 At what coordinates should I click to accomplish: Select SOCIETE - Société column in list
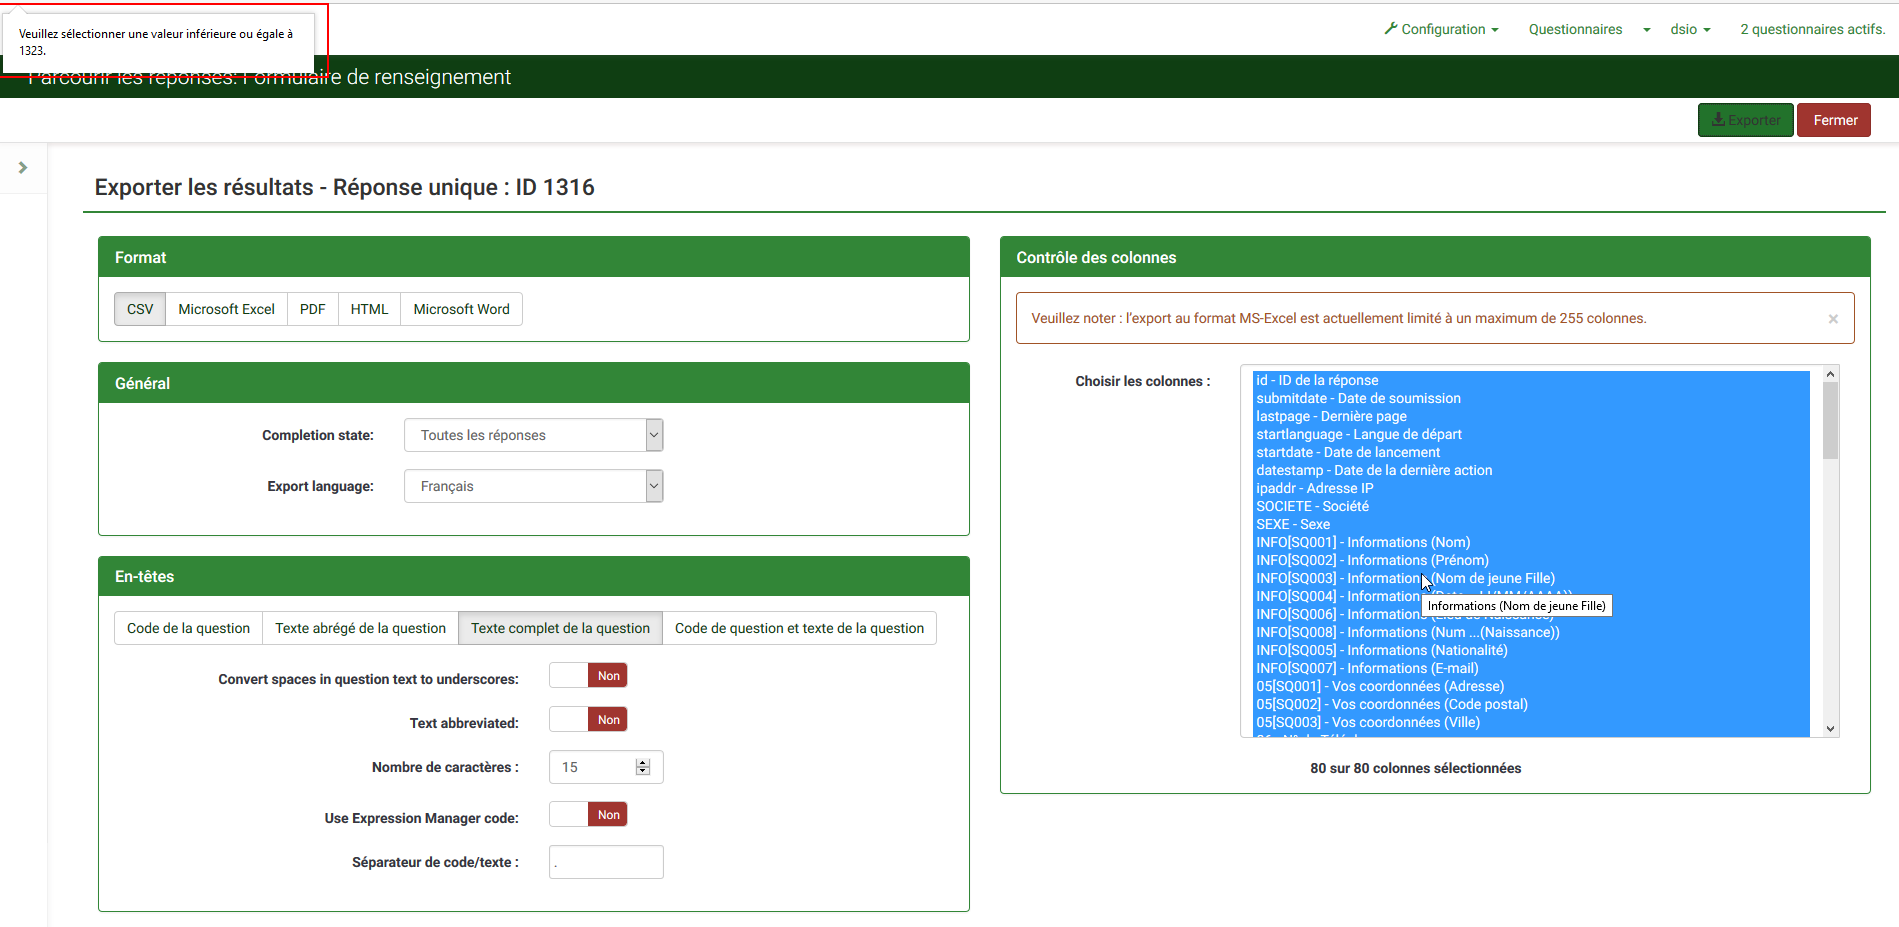pos(1312,506)
